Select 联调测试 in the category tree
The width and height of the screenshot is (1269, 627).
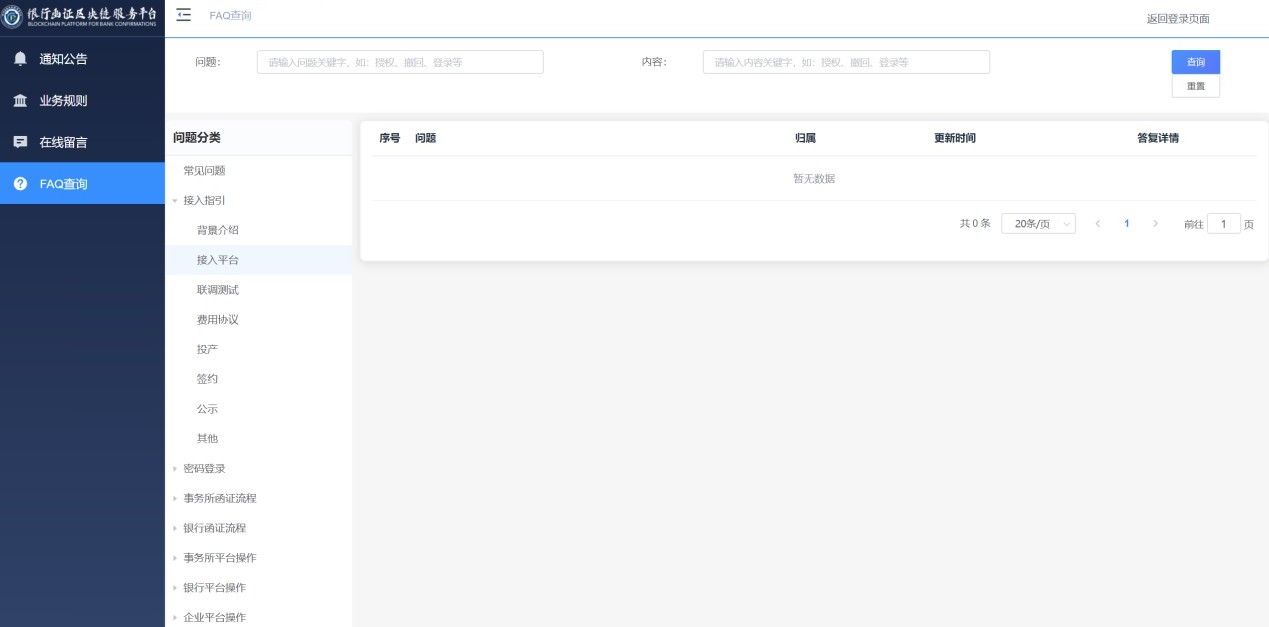click(x=218, y=290)
